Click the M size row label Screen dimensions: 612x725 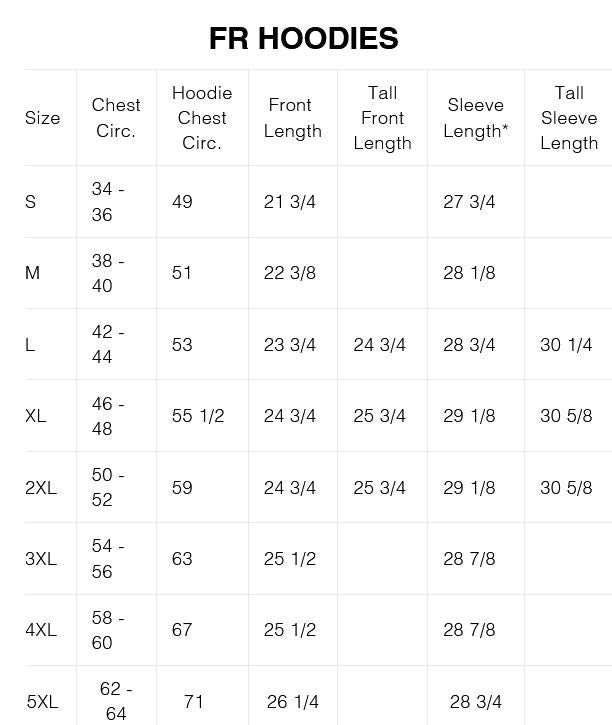(32, 273)
